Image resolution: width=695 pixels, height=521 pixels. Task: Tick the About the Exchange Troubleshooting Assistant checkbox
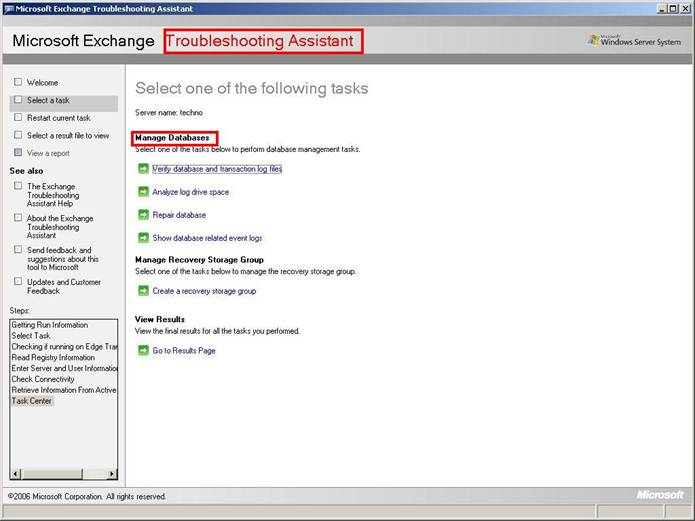[x=18, y=218]
